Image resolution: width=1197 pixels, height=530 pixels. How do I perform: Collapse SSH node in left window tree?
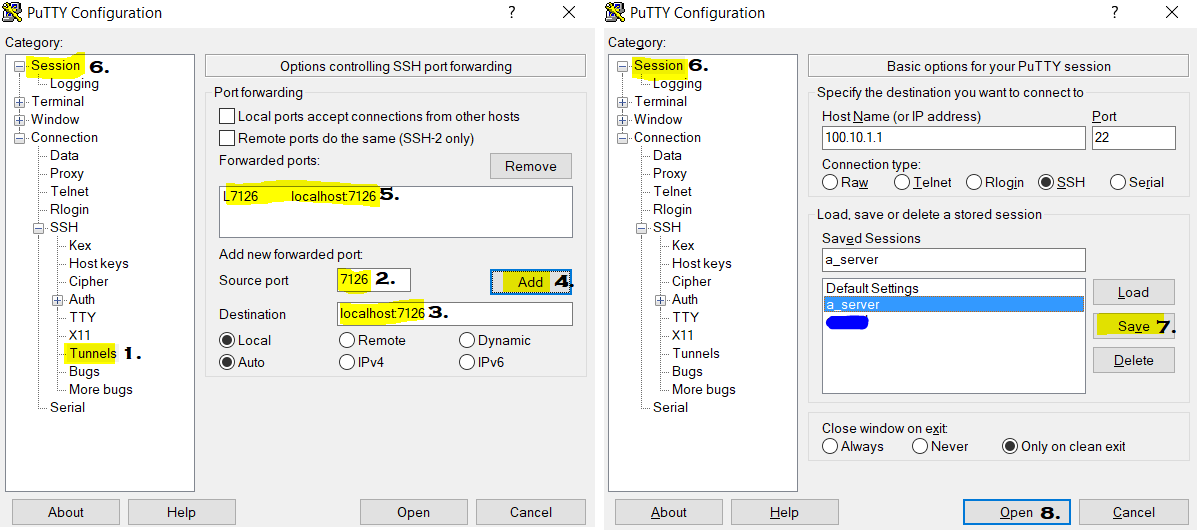(x=38, y=228)
